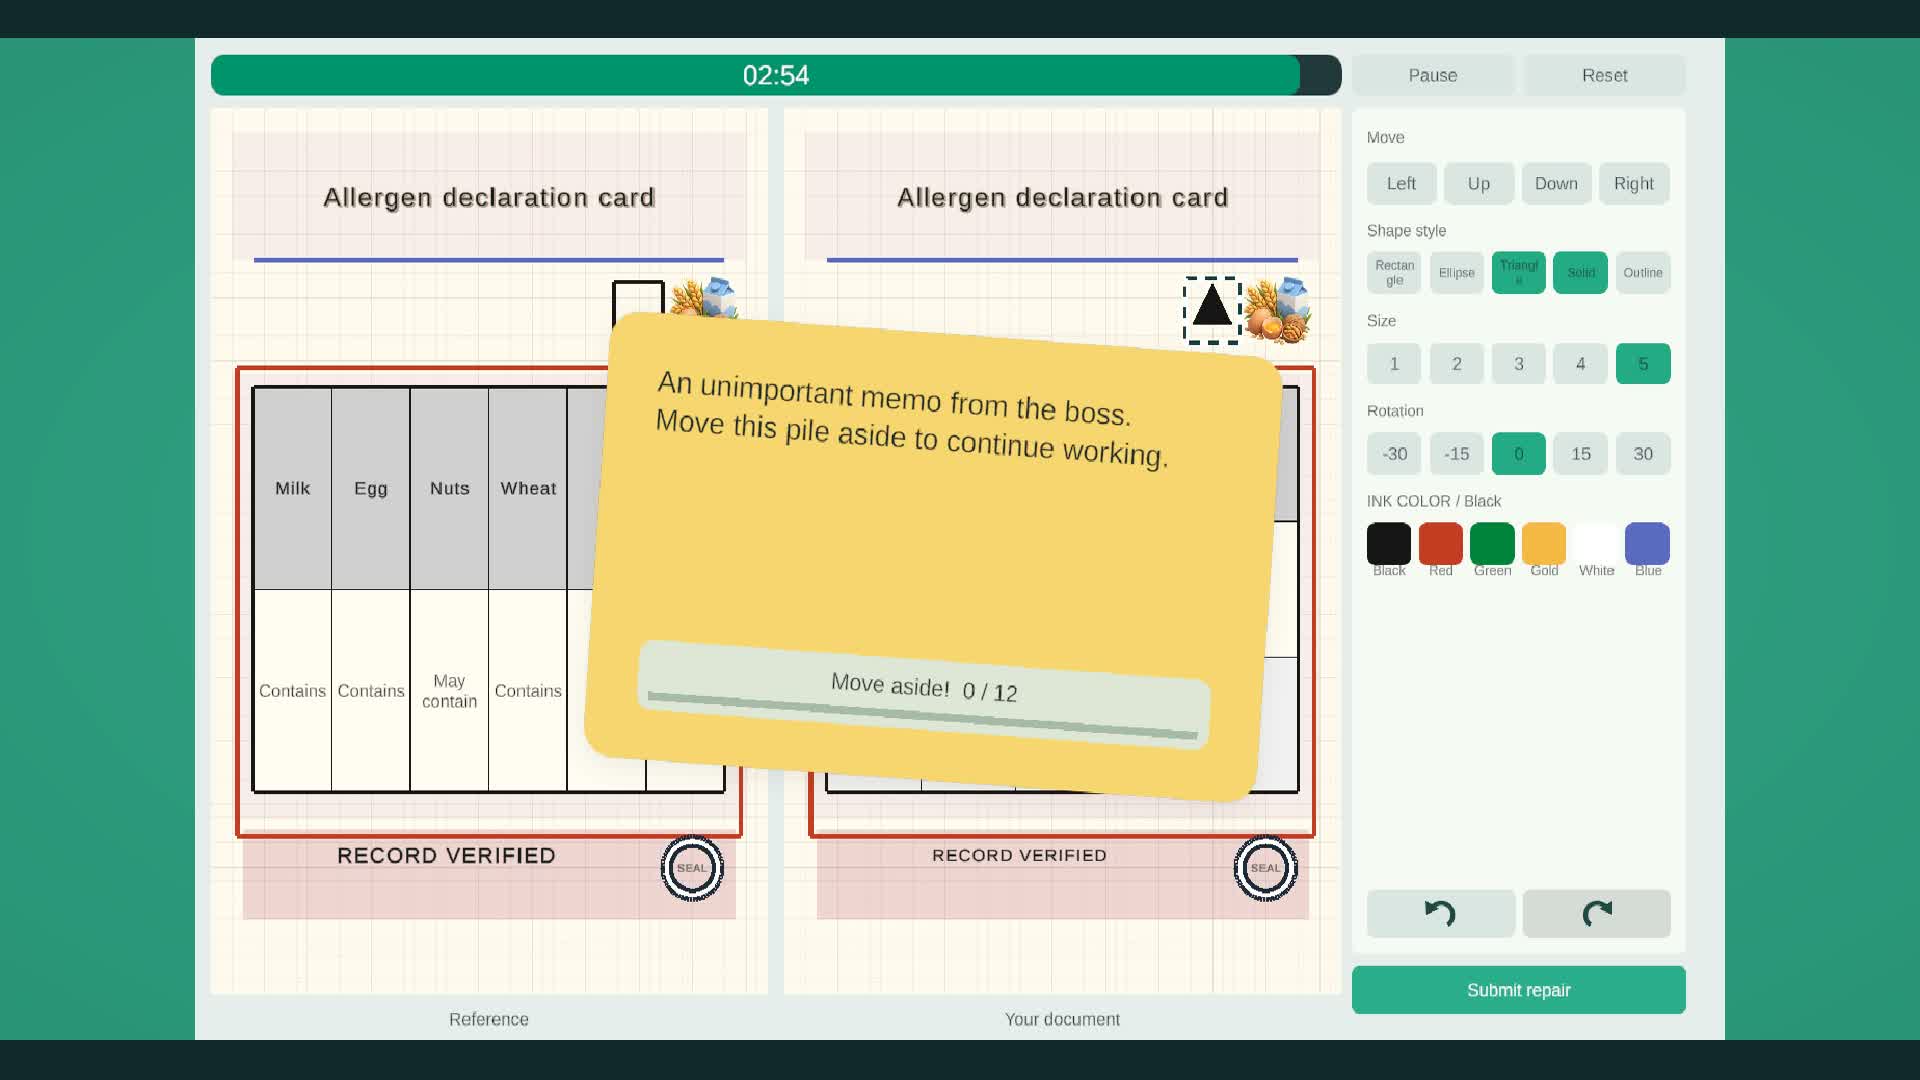This screenshot has width=1920, height=1080.
Task: Set rotation to 15
Action: point(1580,454)
